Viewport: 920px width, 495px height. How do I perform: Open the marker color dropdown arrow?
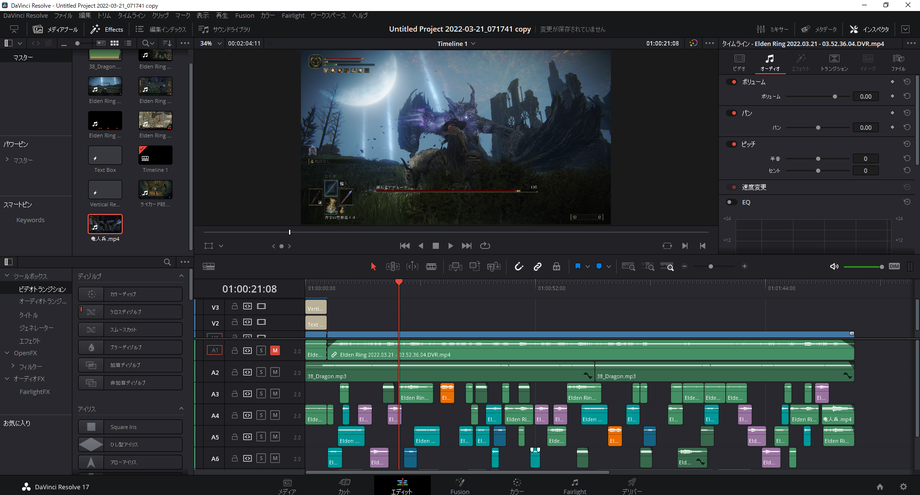(x=608, y=267)
